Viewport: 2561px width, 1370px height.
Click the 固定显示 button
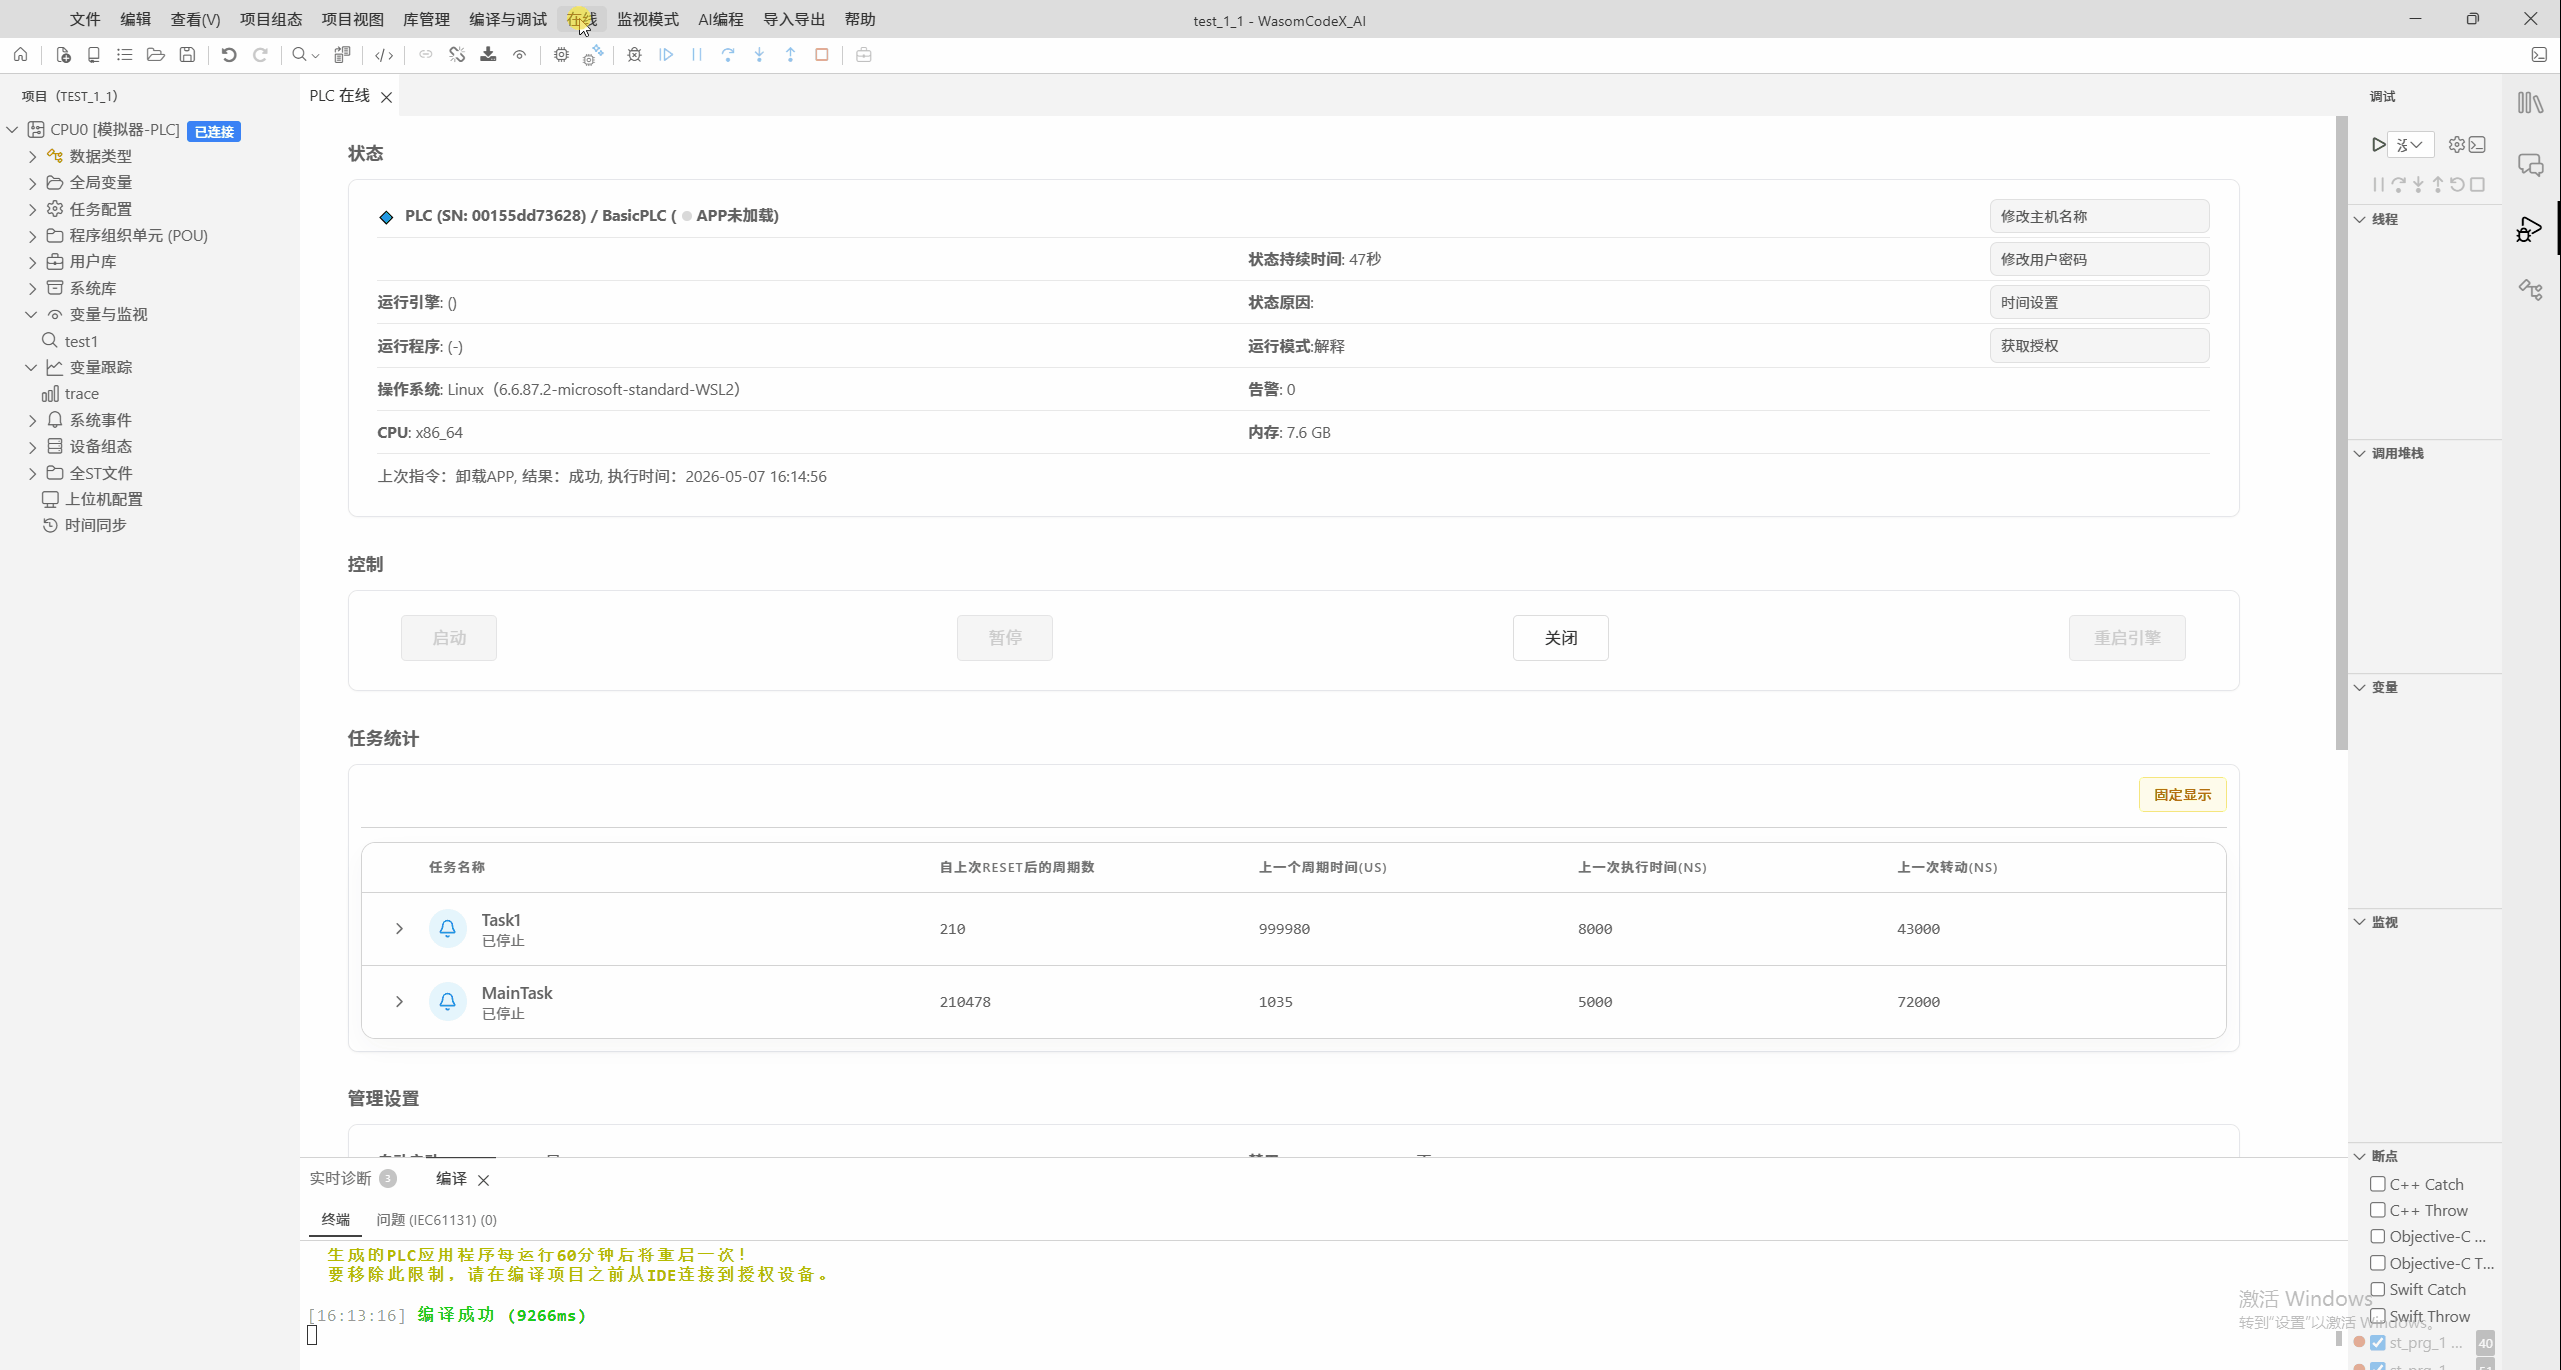point(2182,795)
